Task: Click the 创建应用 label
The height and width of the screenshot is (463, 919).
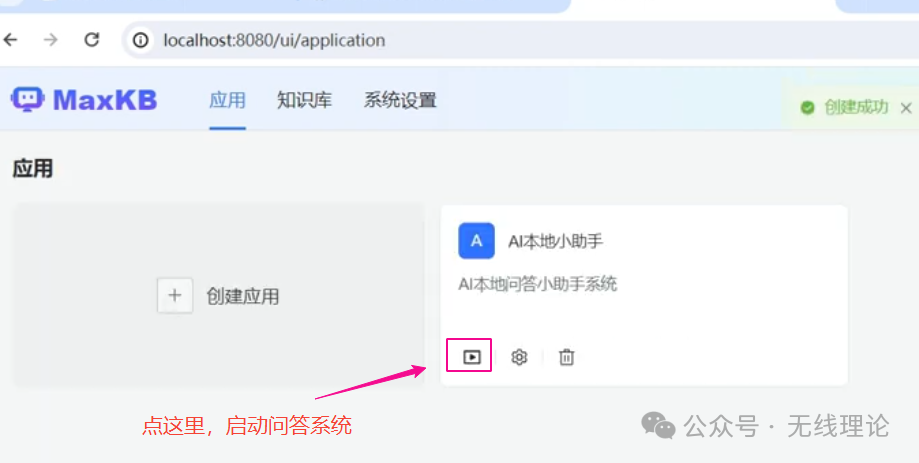Action: (x=243, y=297)
